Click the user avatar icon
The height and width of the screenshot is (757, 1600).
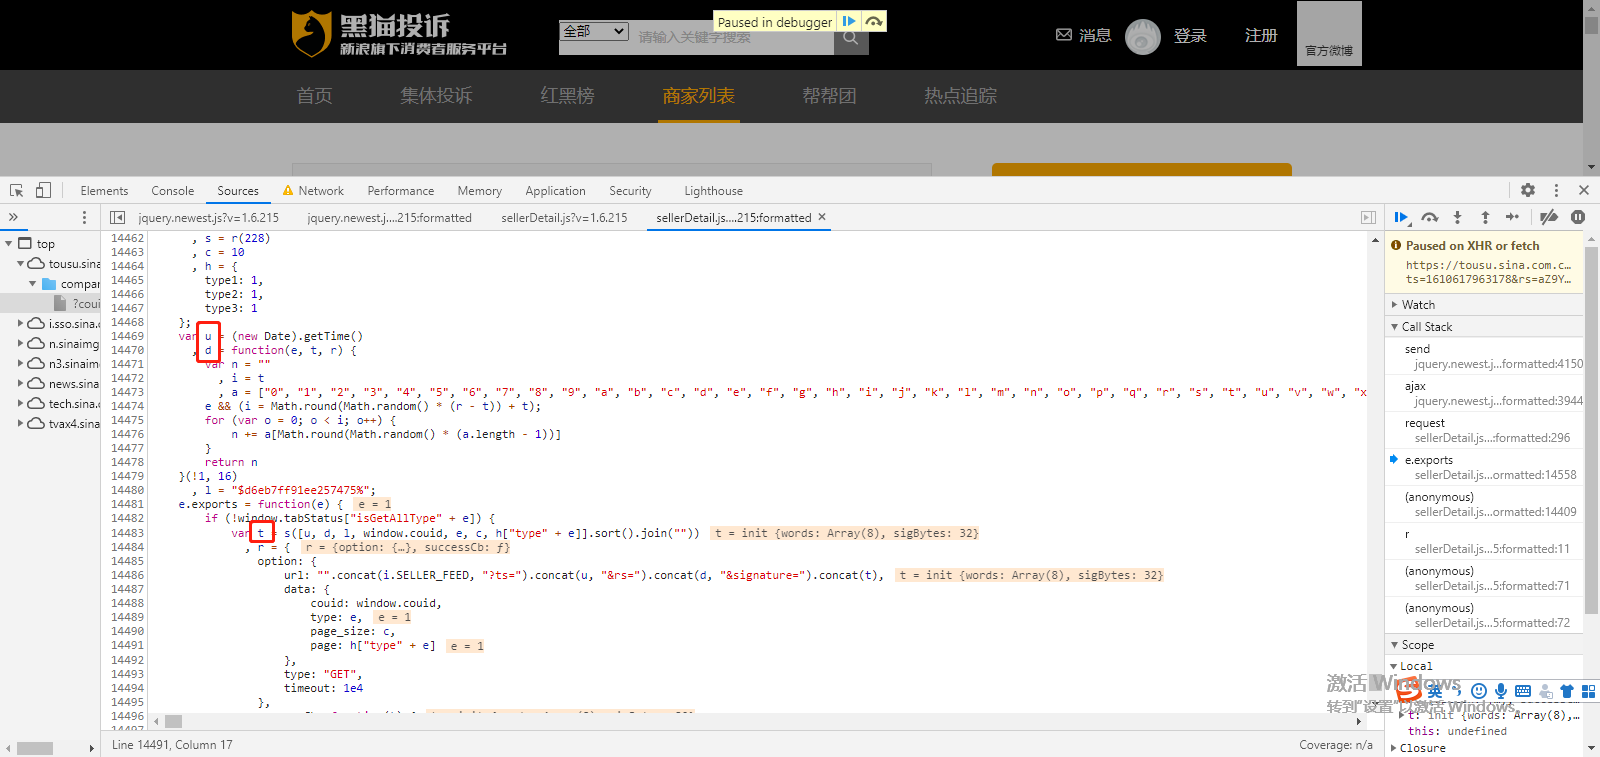click(x=1143, y=36)
